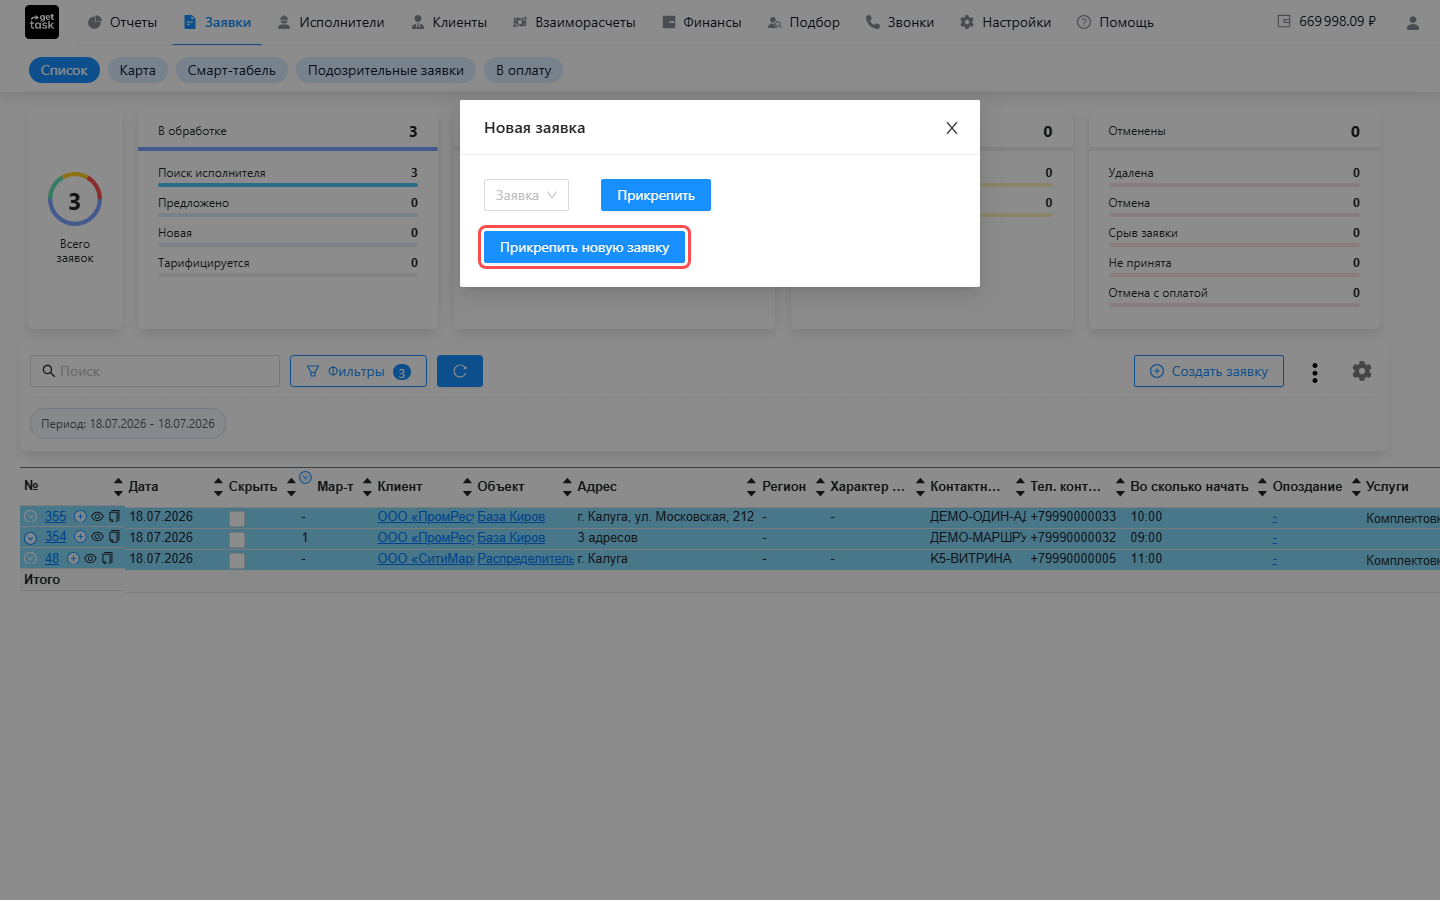The height and width of the screenshot is (900, 1440).
Task: Close the Новая заявка dialog
Action: pos(951,128)
